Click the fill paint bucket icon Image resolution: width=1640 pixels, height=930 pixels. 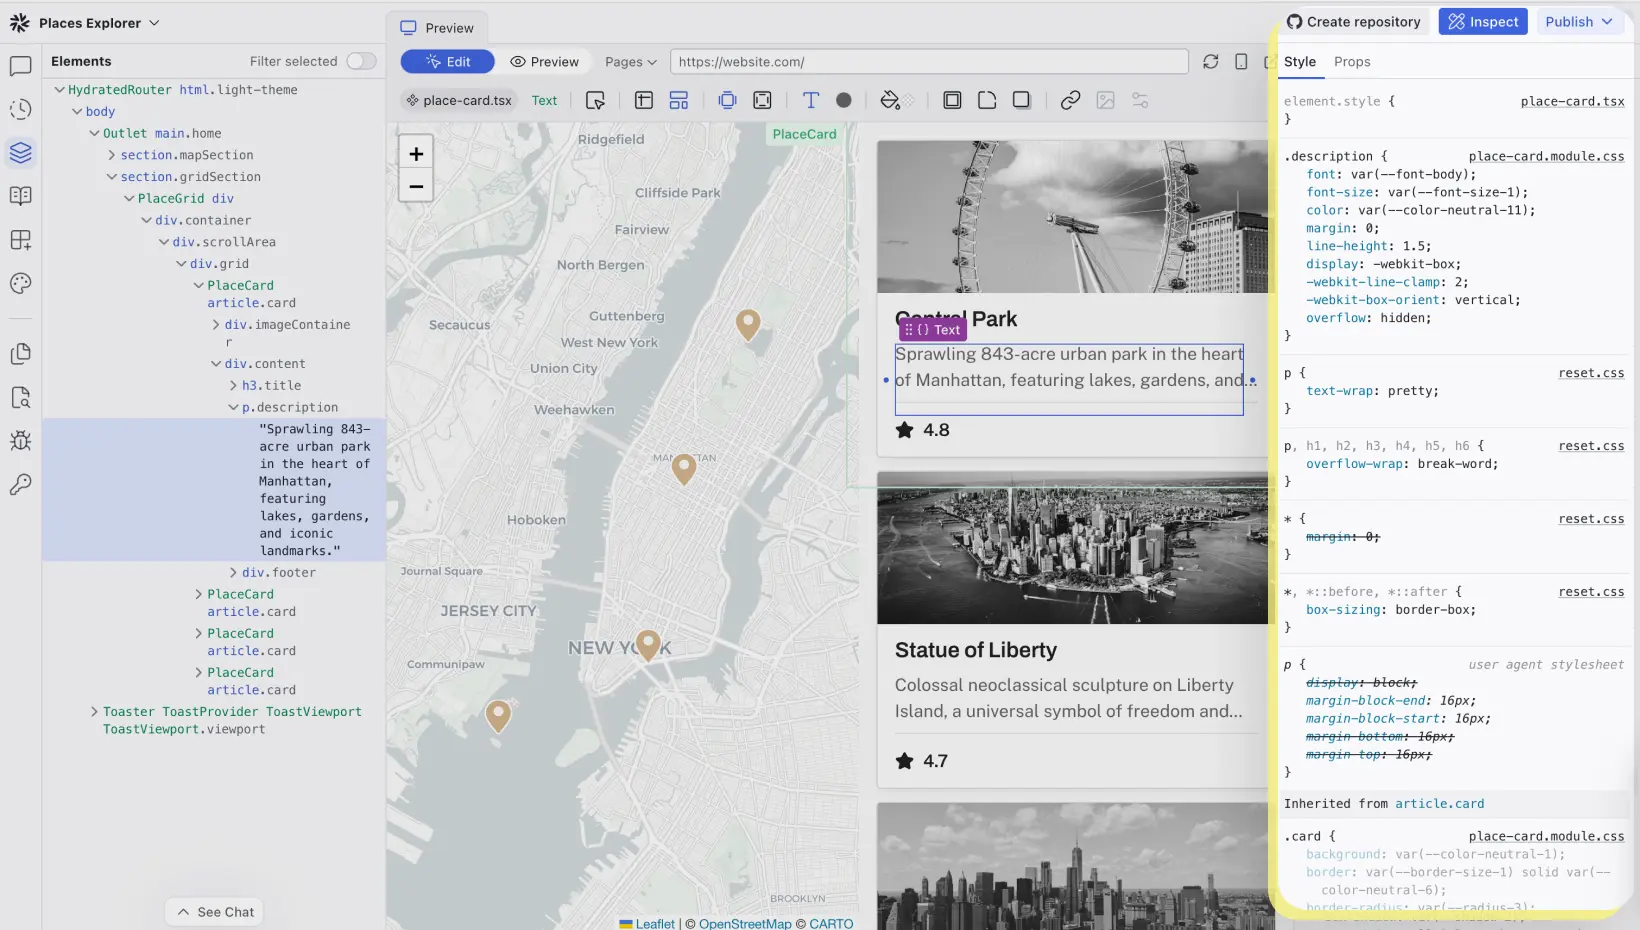point(890,100)
